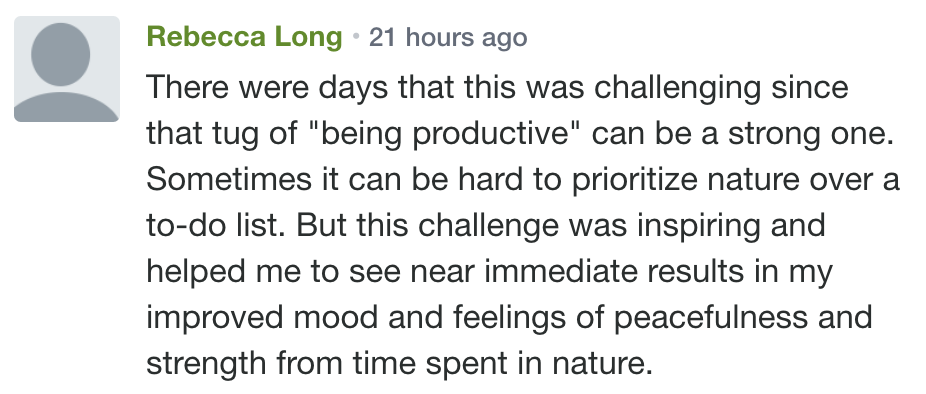
Task: Click the word "helped" in the comment
Action: coord(196,271)
